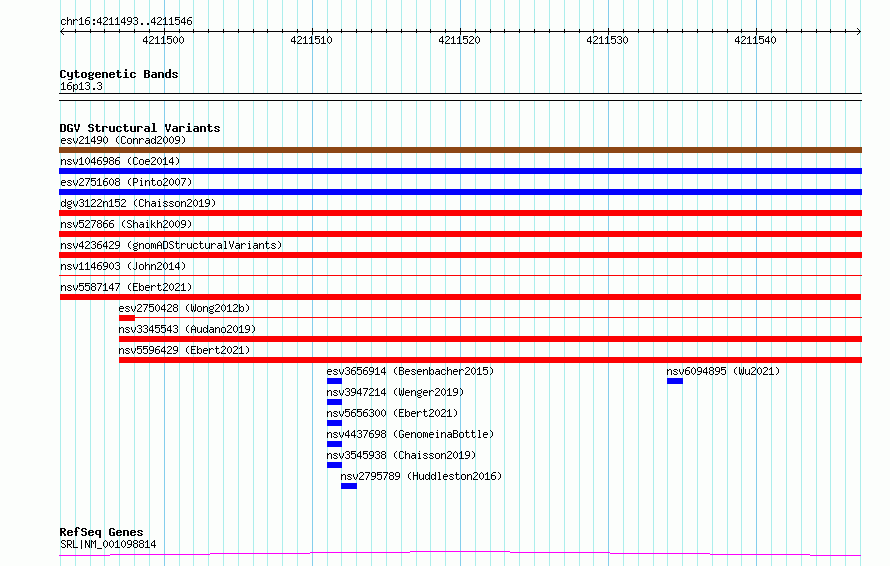Click the blue esv2751608 variant bar
Image resolution: width=890 pixels, height=566 pixels.
460,192
